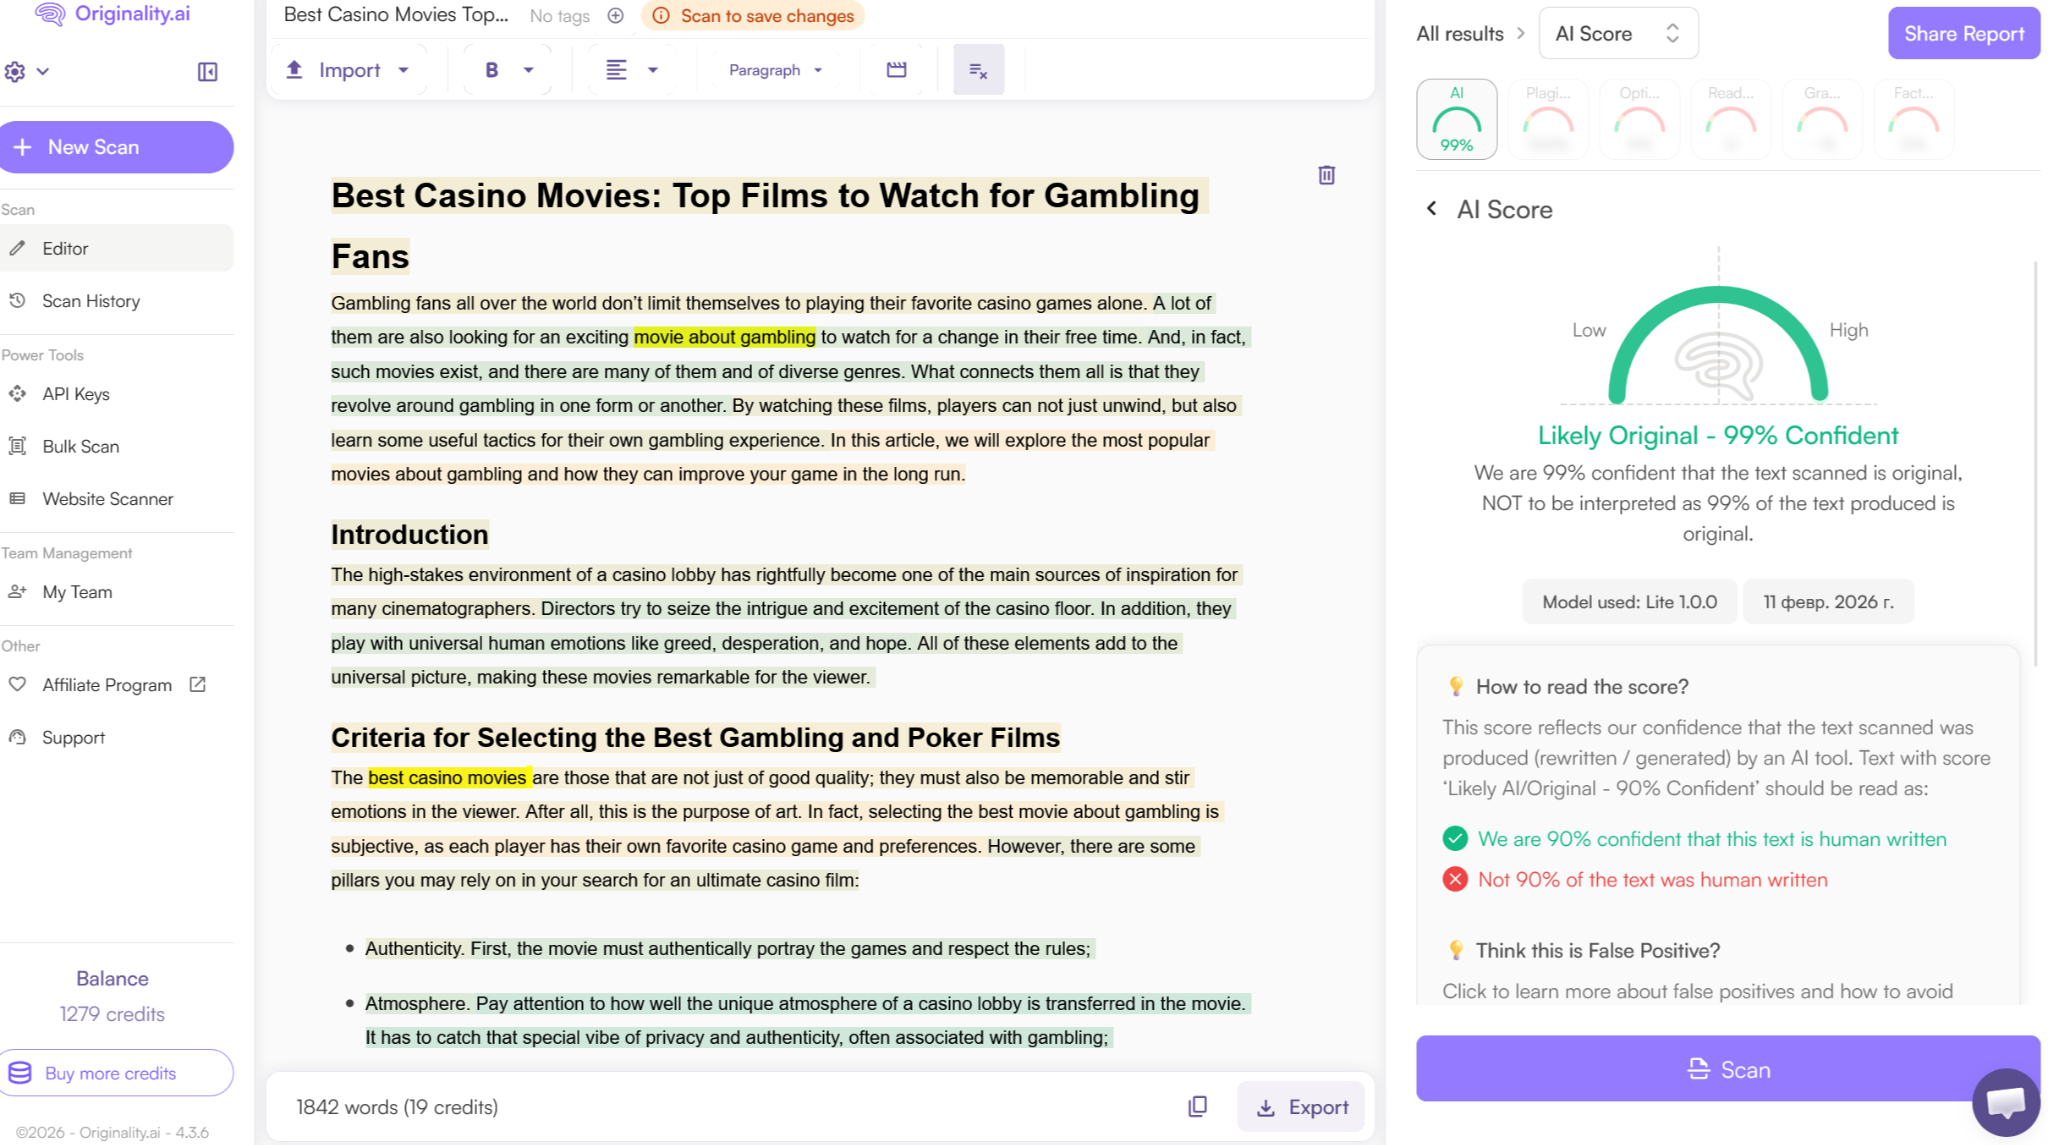Click the calendar toolbar icon

pyautogui.click(x=896, y=70)
